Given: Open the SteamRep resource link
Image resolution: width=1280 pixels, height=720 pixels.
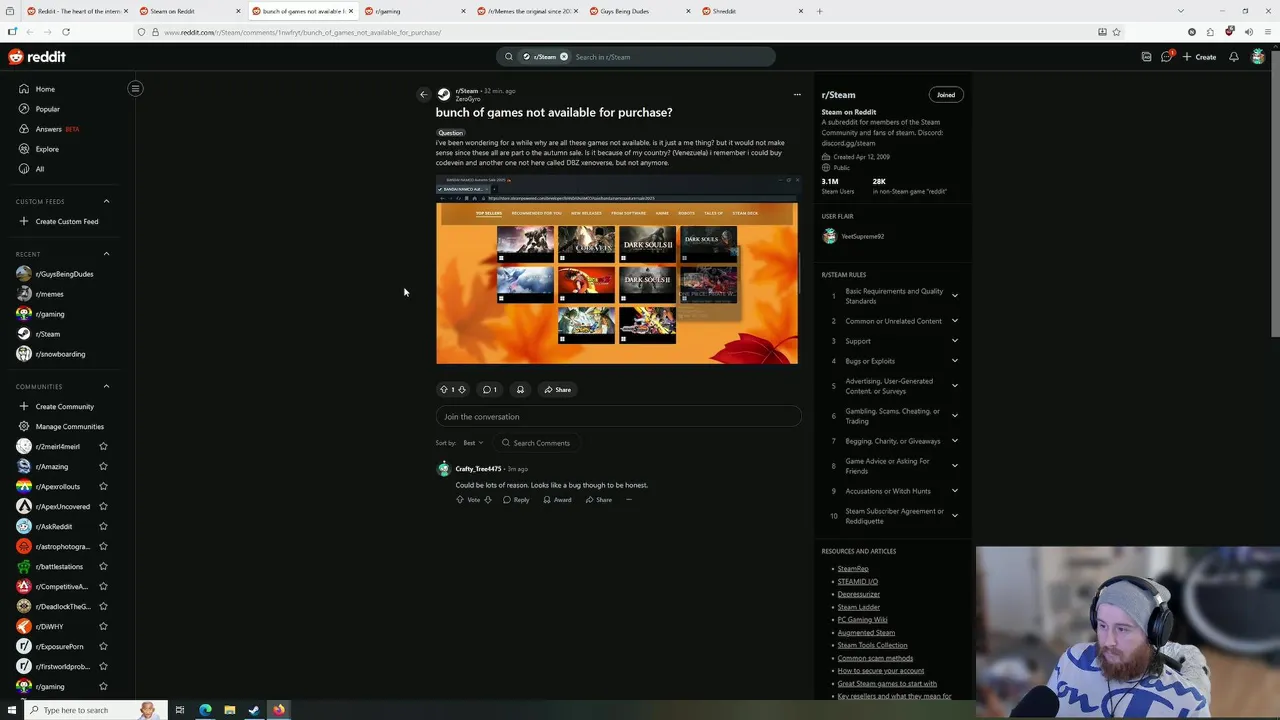Looking at the screenshot, I should point(853,568).
